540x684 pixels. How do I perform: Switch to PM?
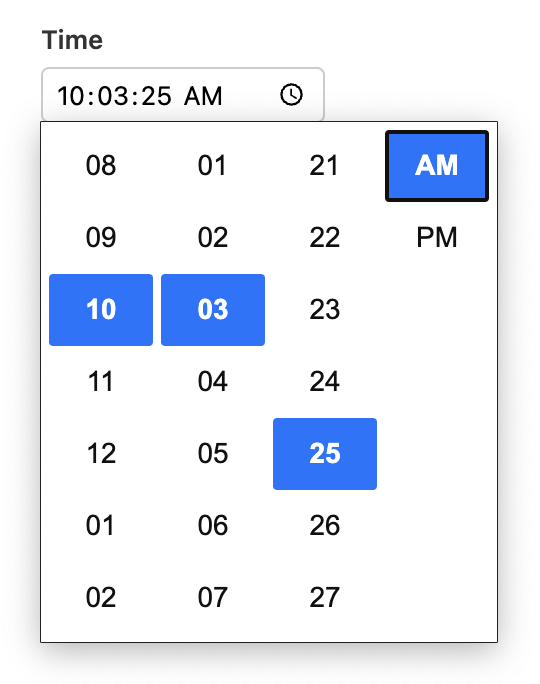coord(437,238)
